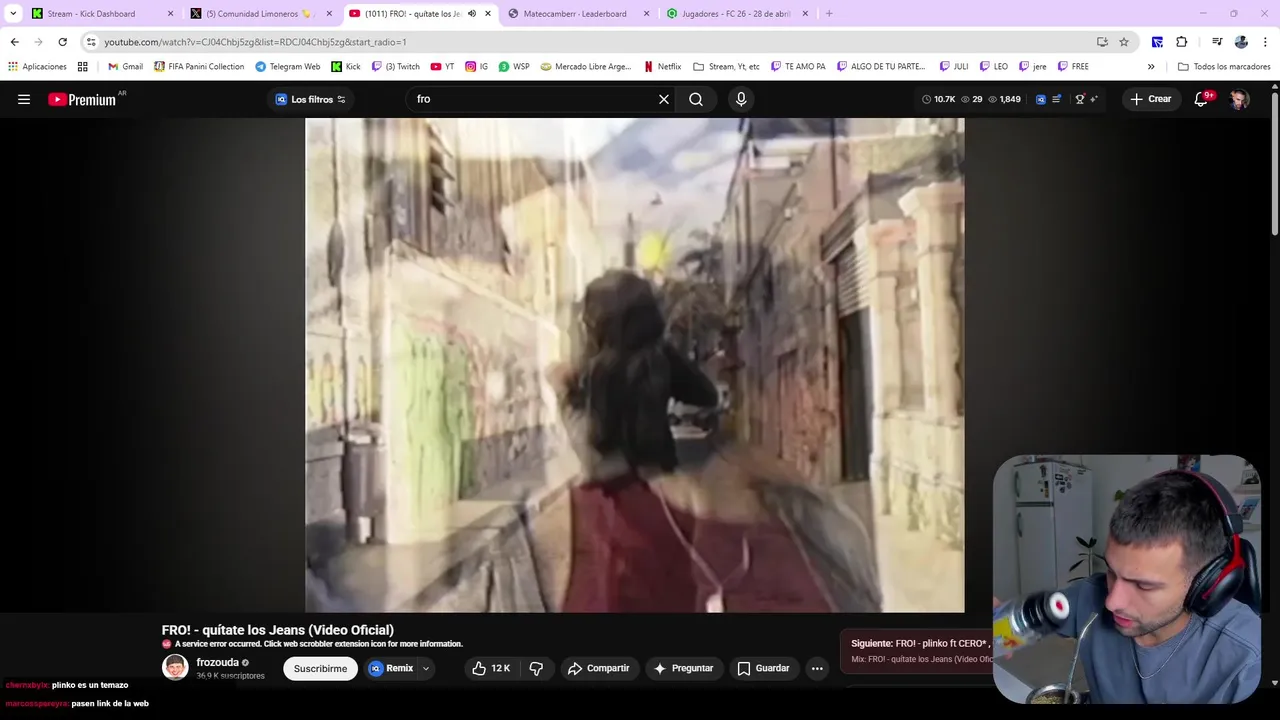This screenshot has width=1280, height=720.
Task: Close the Jugadores FC 26 tab
Action: (x=805, y=14)
